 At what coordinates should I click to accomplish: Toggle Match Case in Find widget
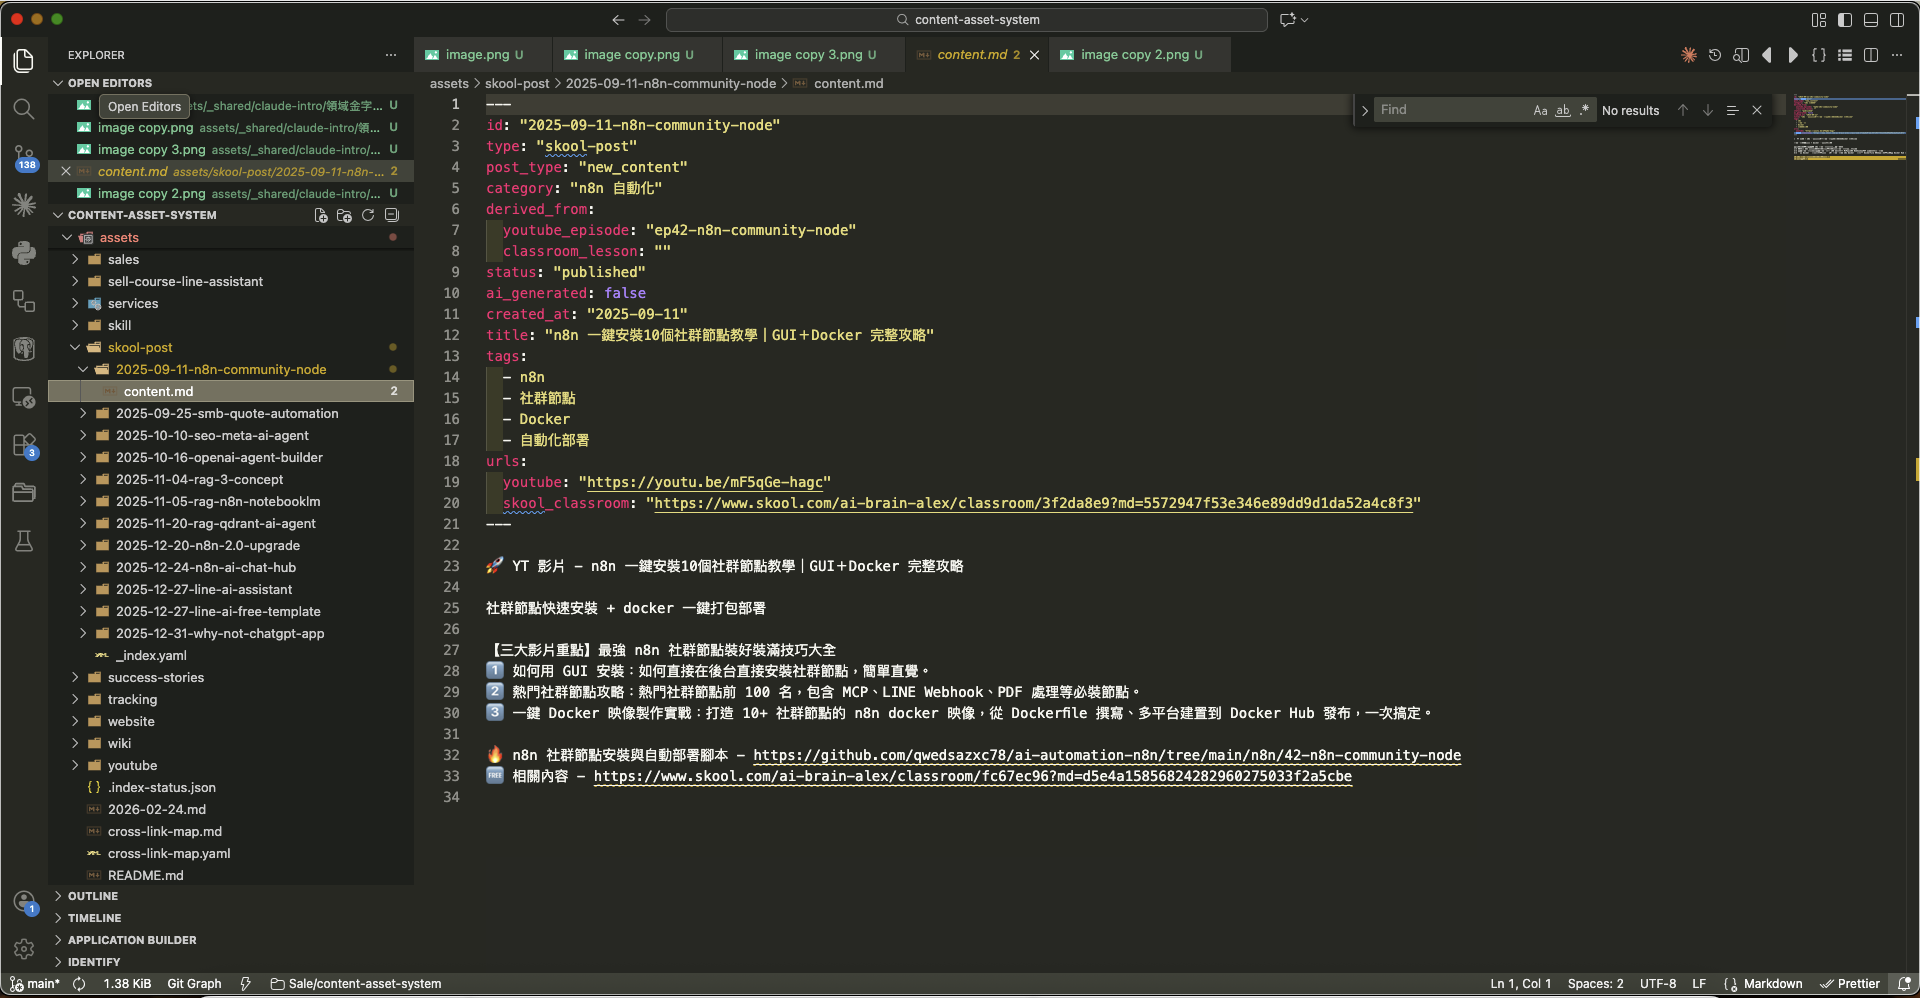click(1540, 110)
